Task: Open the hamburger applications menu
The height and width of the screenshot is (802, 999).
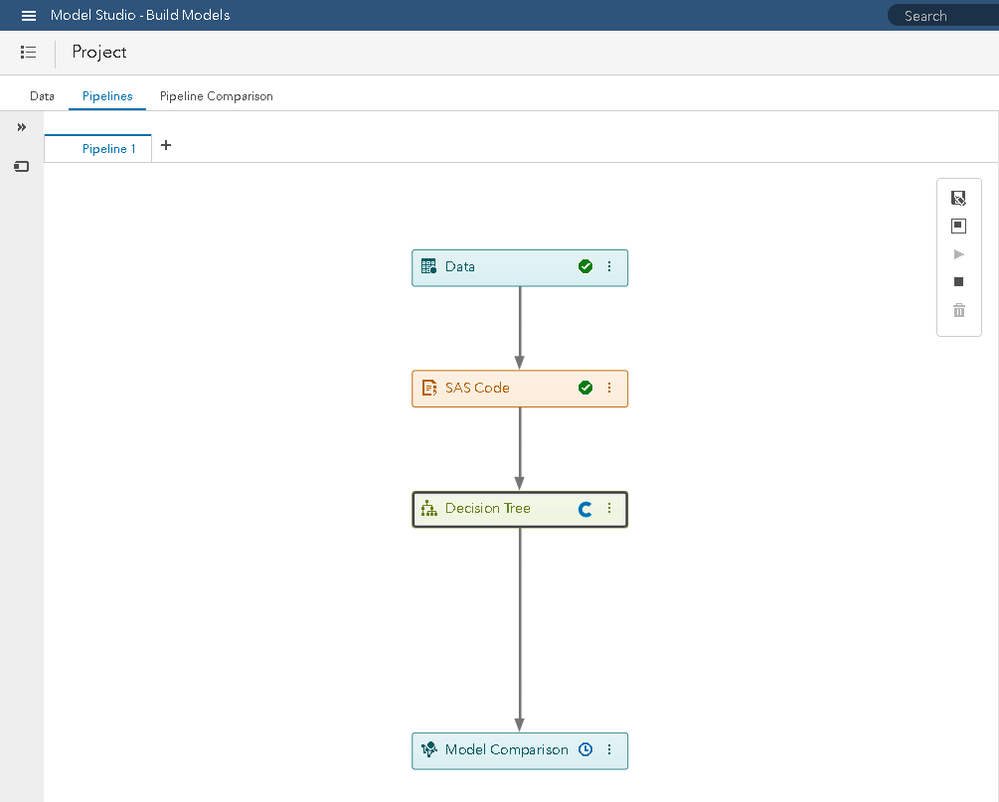Action: (x=29, y=16)
